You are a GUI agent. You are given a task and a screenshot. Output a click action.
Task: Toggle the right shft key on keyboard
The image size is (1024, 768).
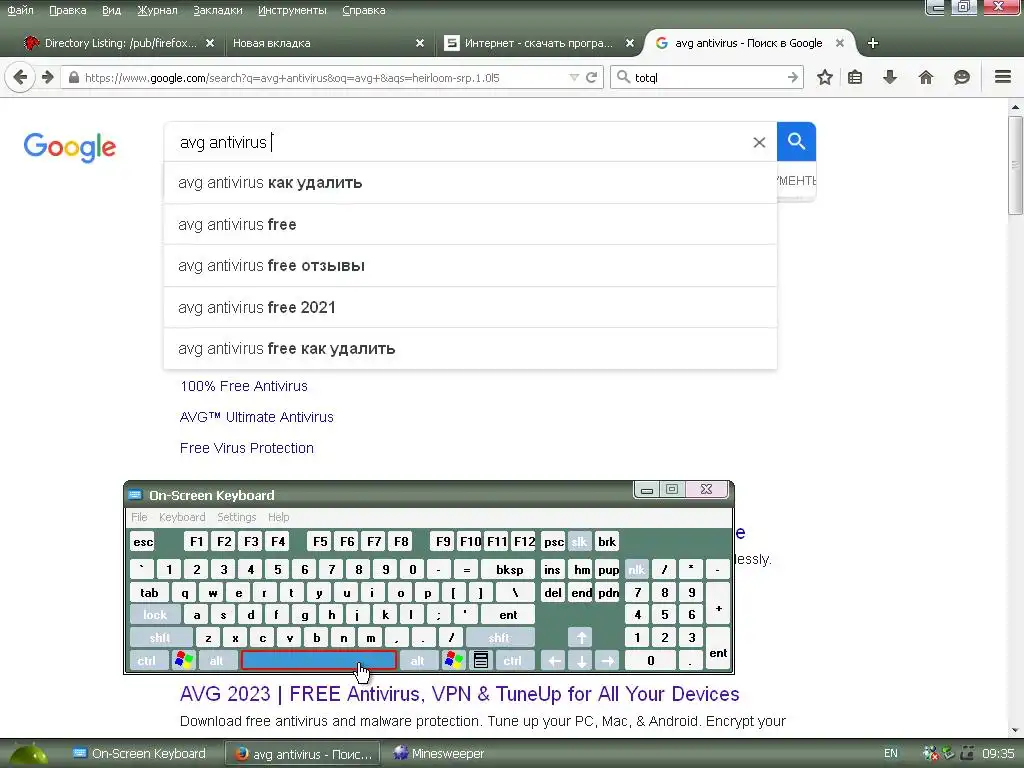click(500, 637)
